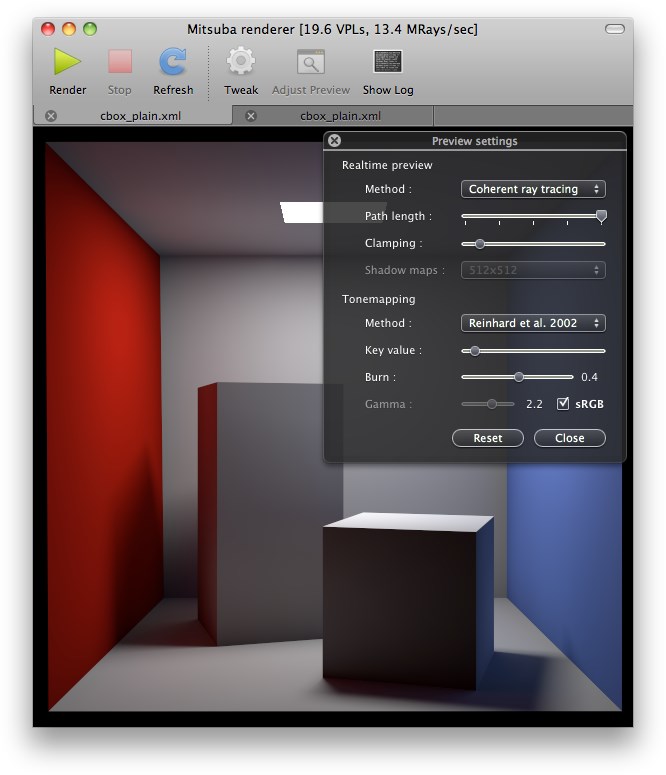The height and width of the screenshot is (775, 666).
Task: Select the second cbox_plain.xml tab
Action: 340,116
